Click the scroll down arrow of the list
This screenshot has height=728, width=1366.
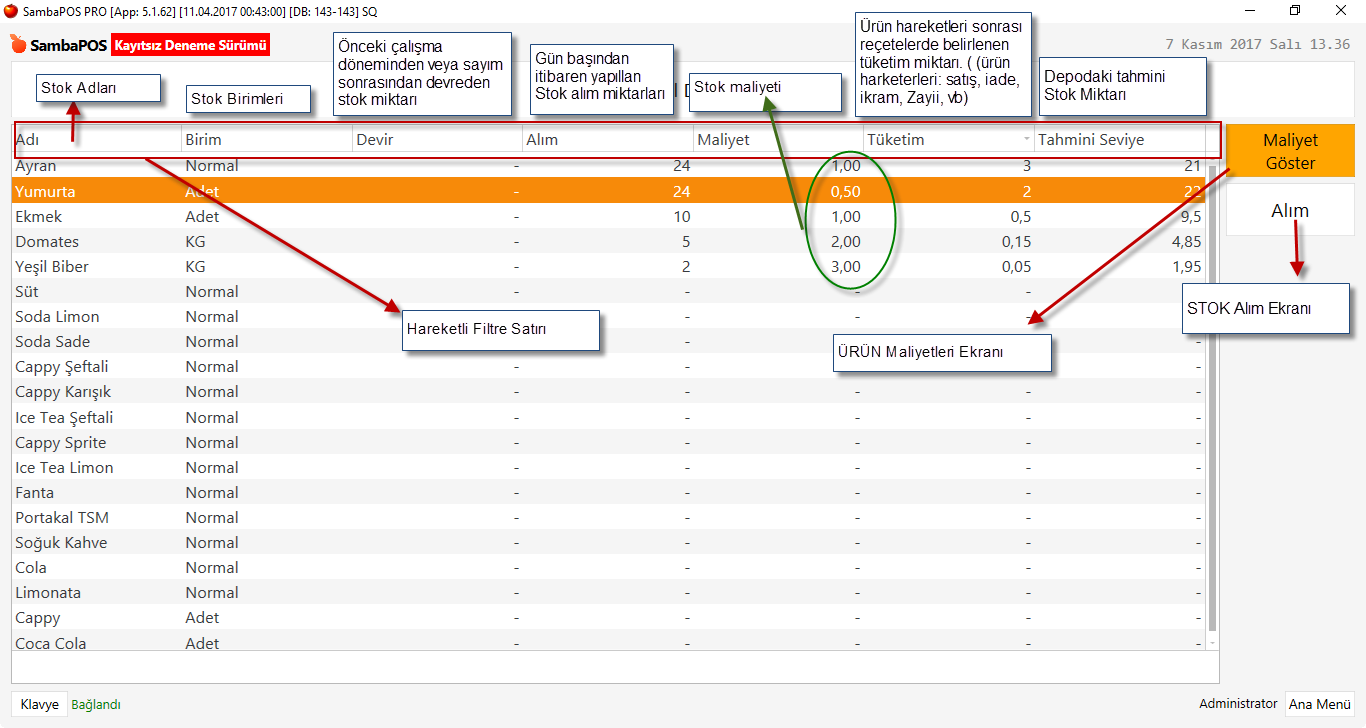point(1213,643)
